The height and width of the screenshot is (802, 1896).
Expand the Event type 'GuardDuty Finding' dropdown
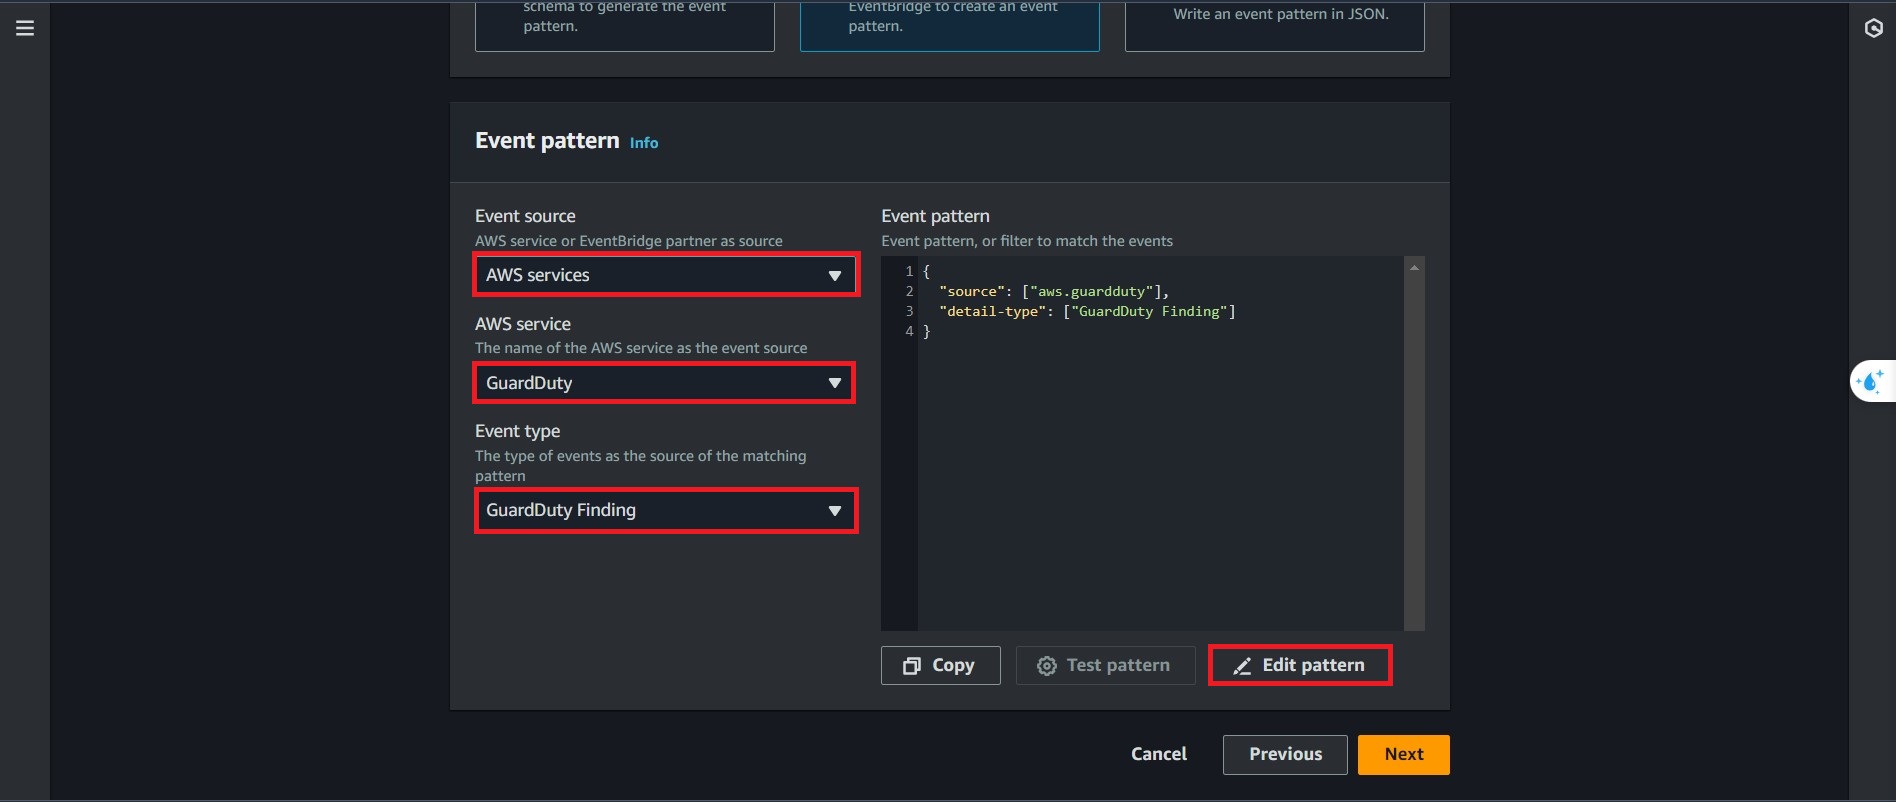click(x=665, y=511)
